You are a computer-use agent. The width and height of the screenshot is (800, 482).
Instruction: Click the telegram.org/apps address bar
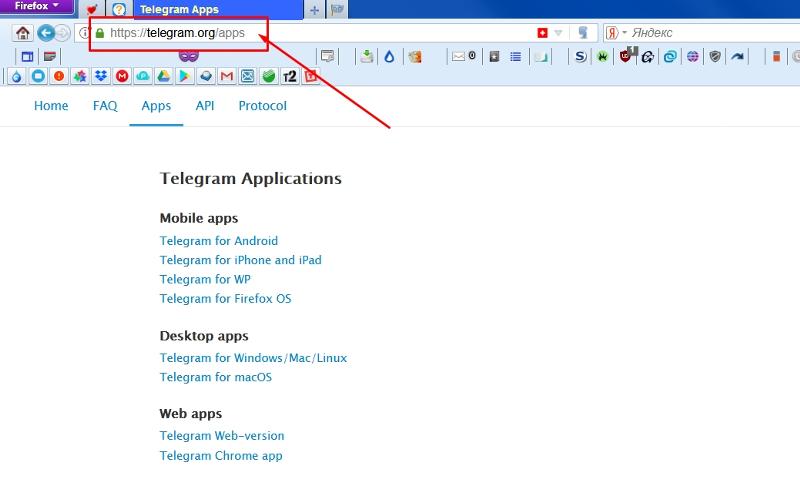pyautogui.click(x=306, y=33)
